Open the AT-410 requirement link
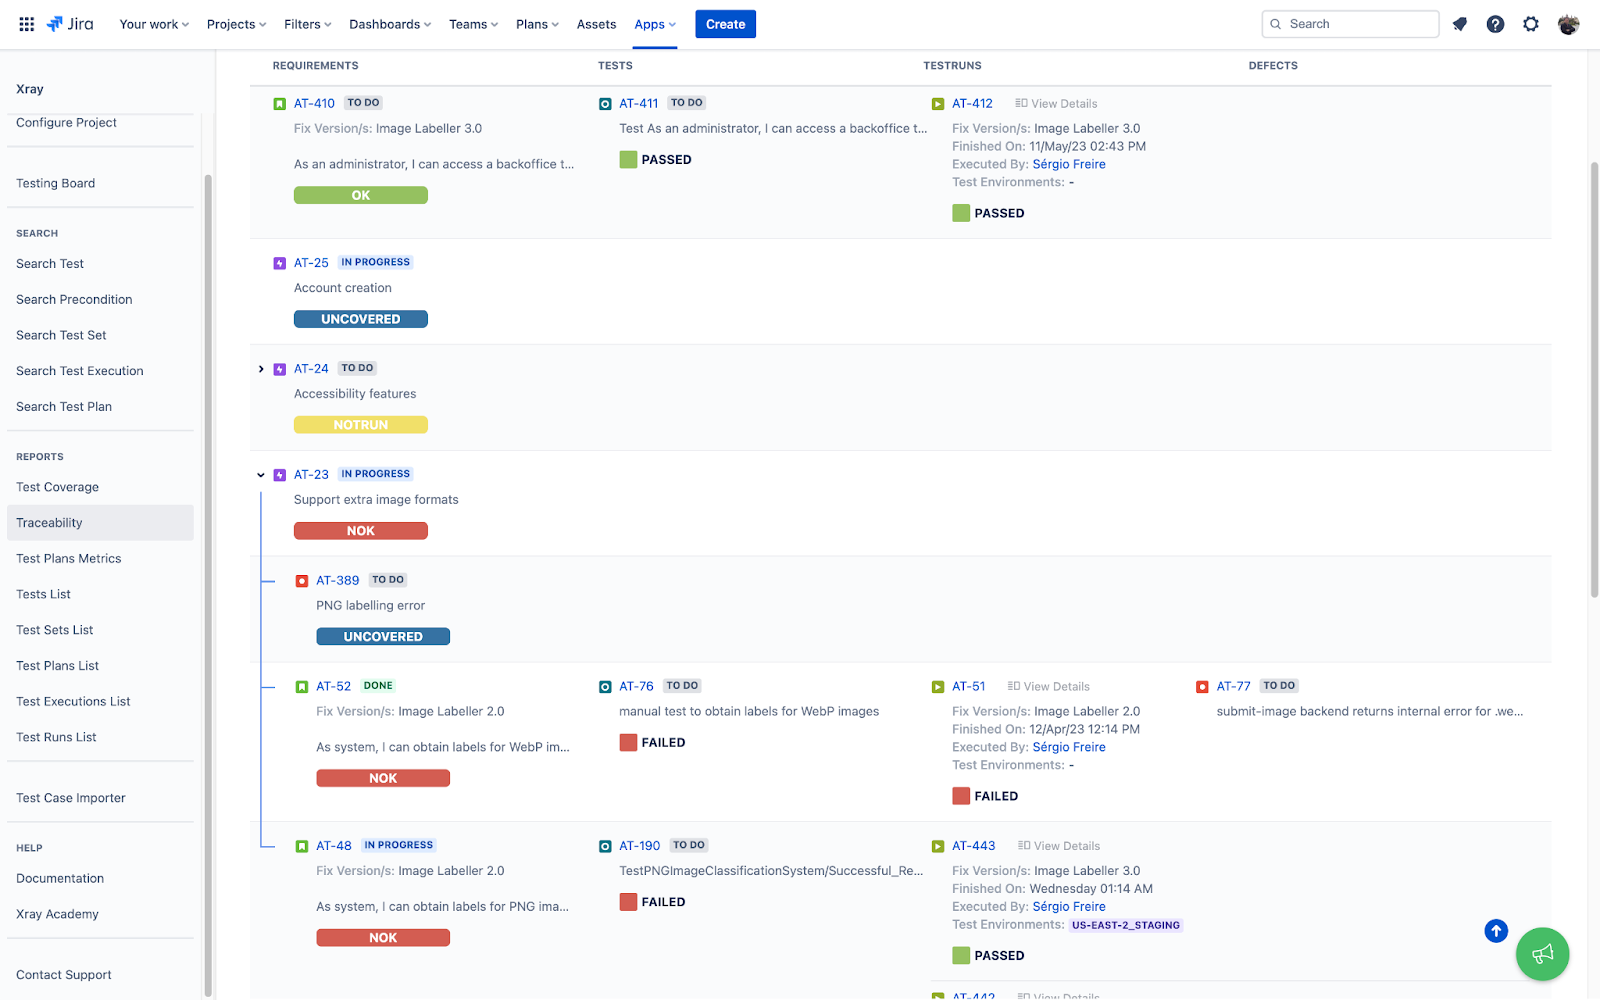This screenshot has width=1600, height=1000. click(x=314, y=103)
